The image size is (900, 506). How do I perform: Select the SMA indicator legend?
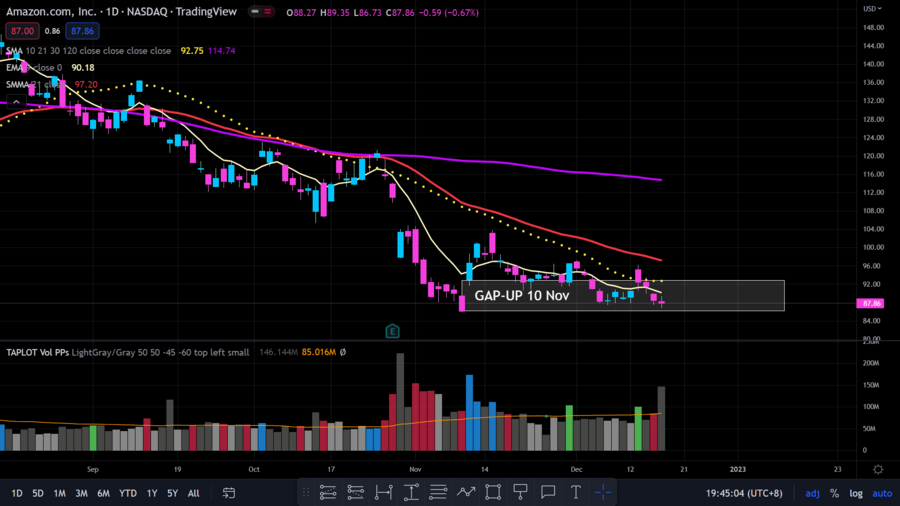click(88, 50)
